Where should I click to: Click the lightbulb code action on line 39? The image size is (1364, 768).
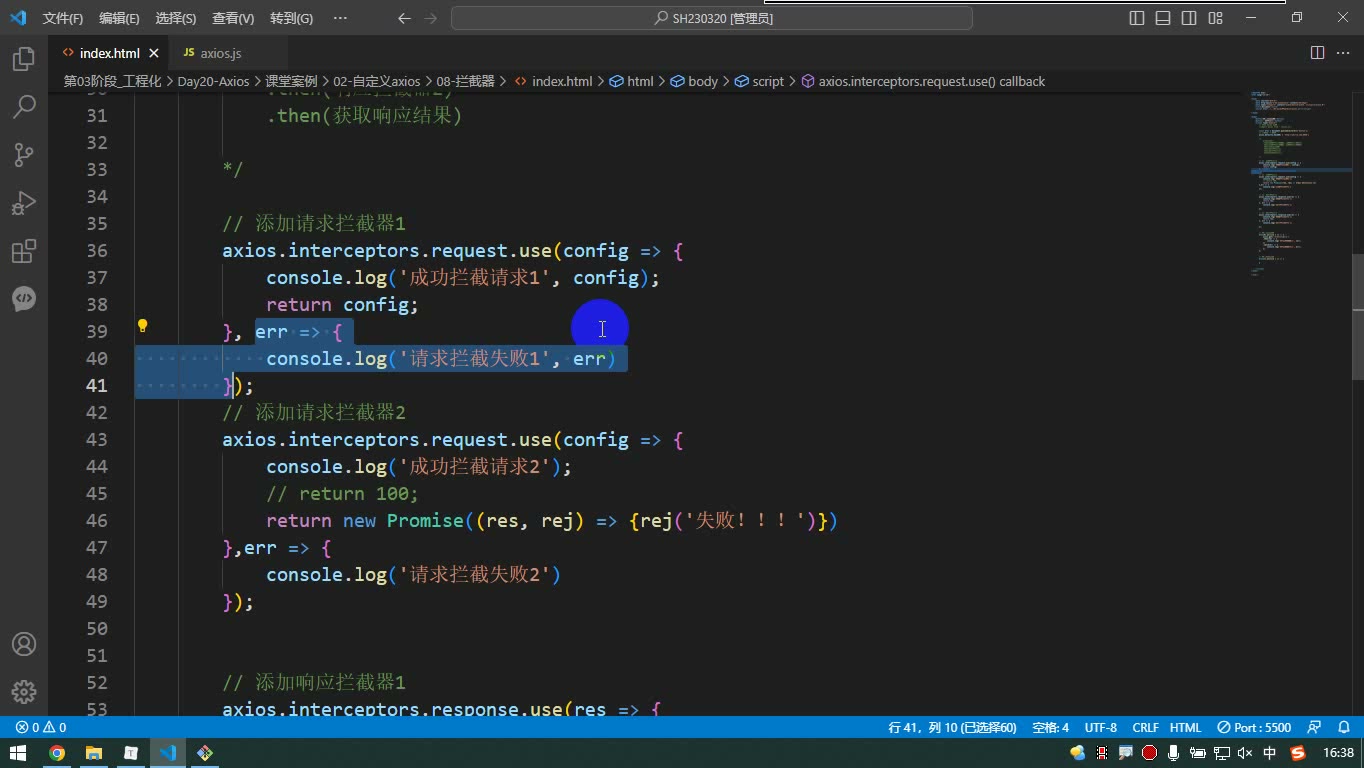pos(142,326)
